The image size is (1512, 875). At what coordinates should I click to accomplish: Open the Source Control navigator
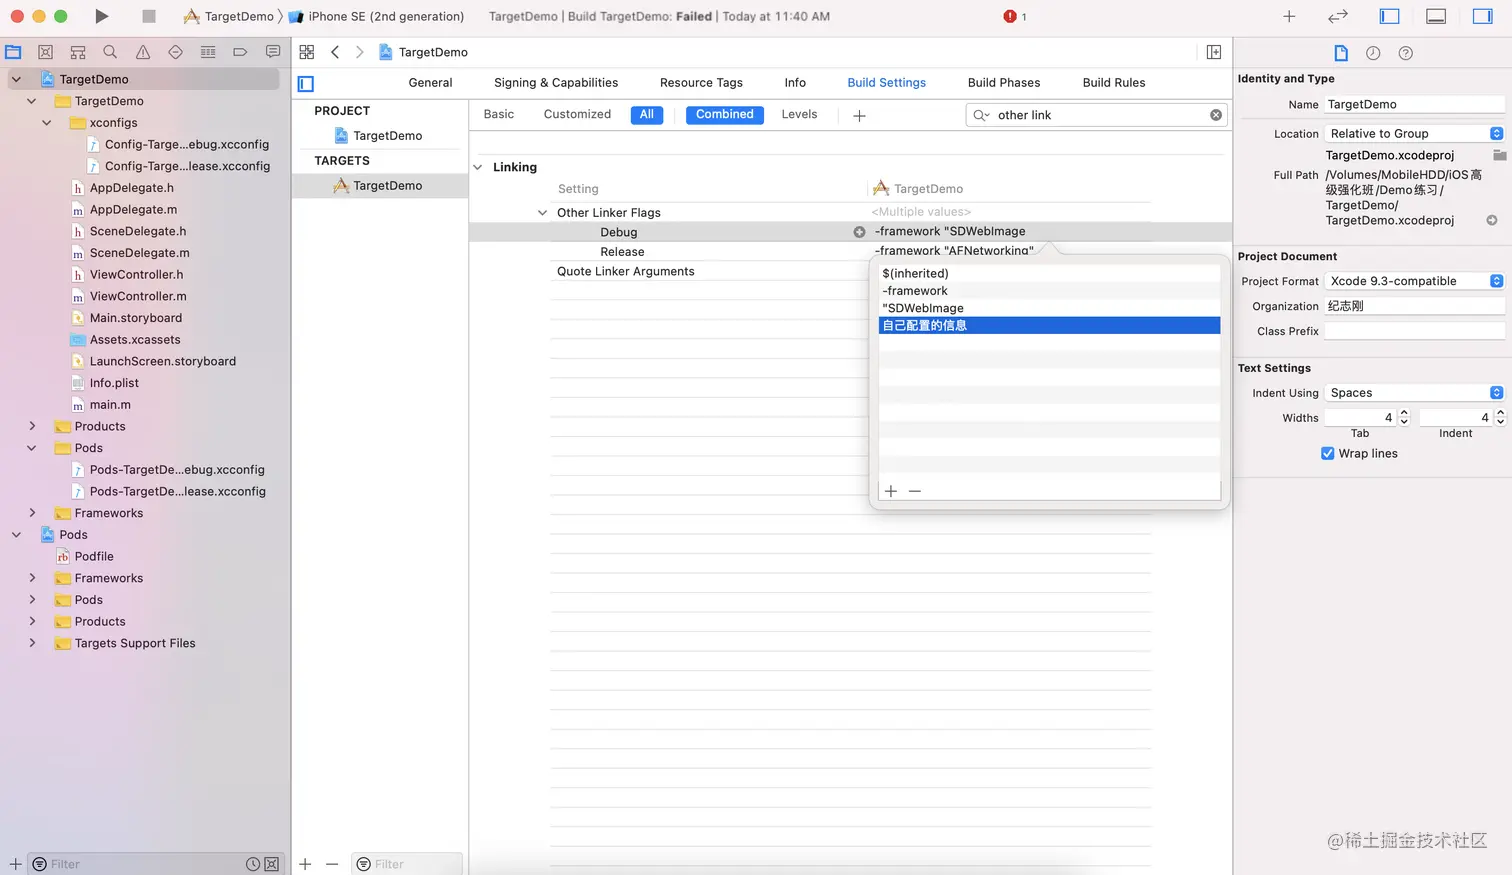coord(45,52)
